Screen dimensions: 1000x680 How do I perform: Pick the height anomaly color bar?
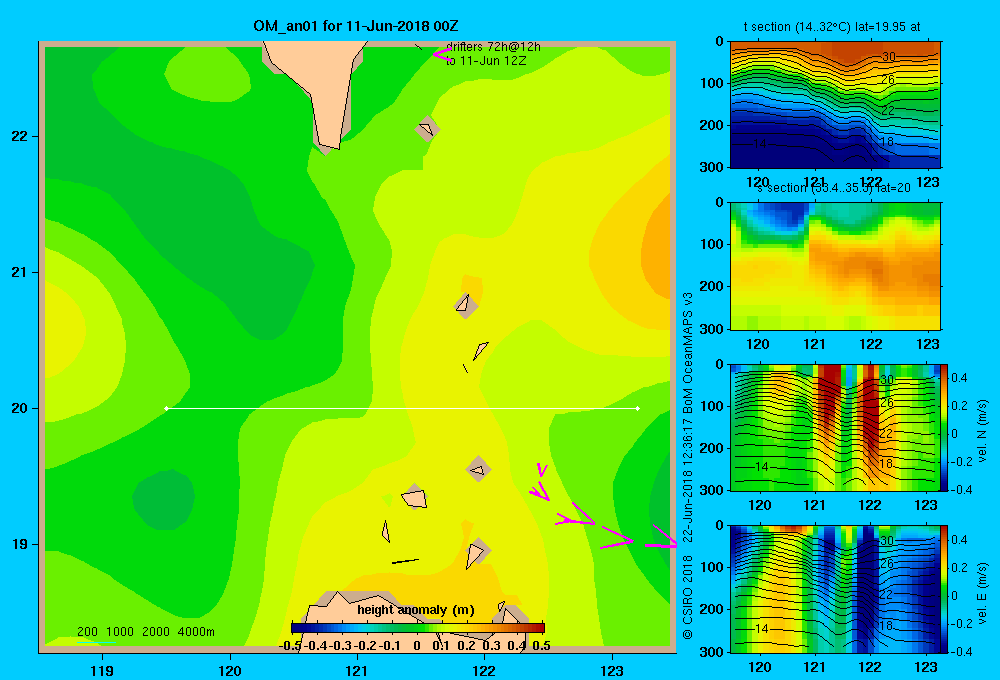[x=418, y=628]
